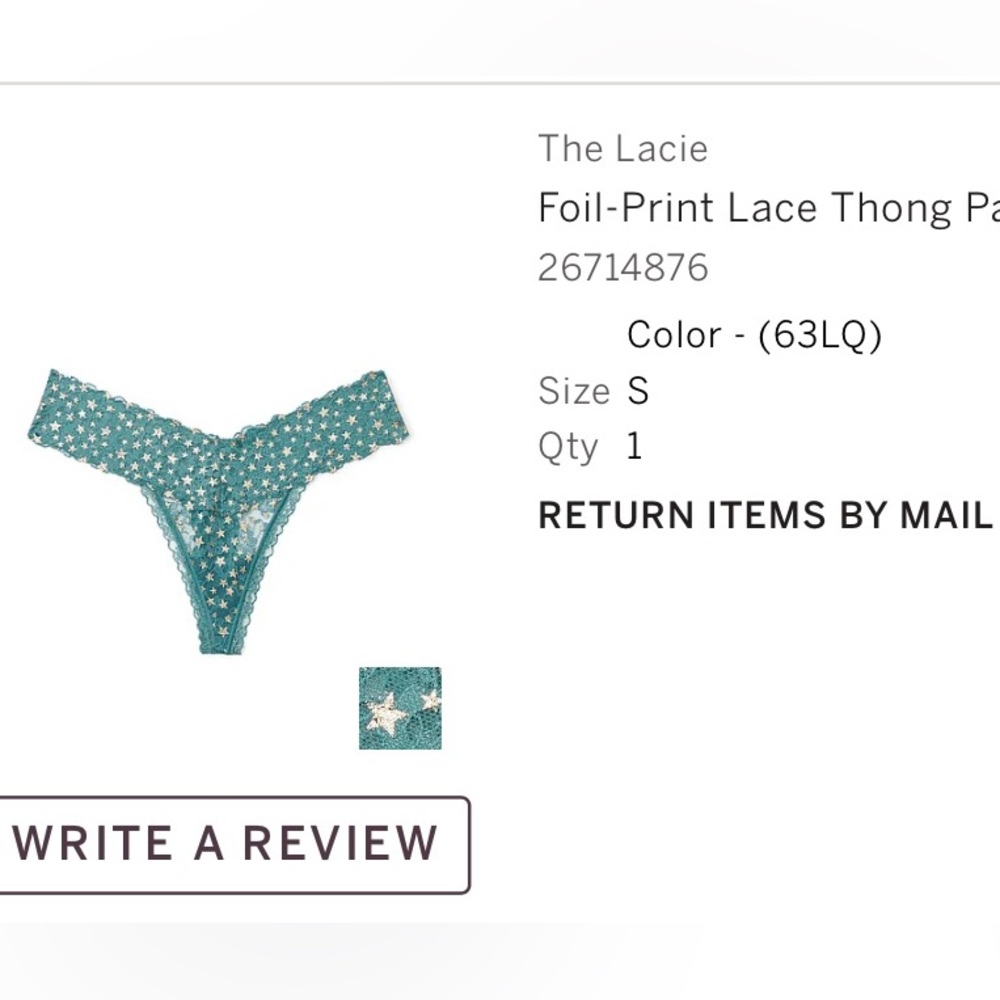
Task: Click the Size label
Action: [574, 390]
